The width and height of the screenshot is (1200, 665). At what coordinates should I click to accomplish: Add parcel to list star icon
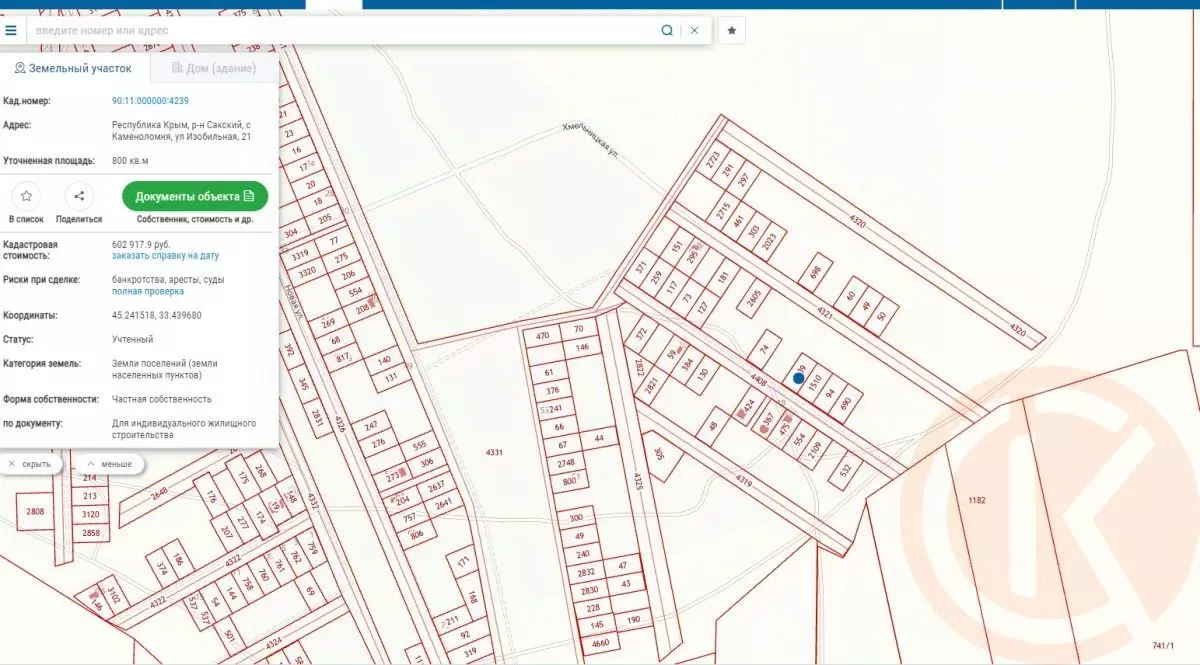[x=27, y=196]
